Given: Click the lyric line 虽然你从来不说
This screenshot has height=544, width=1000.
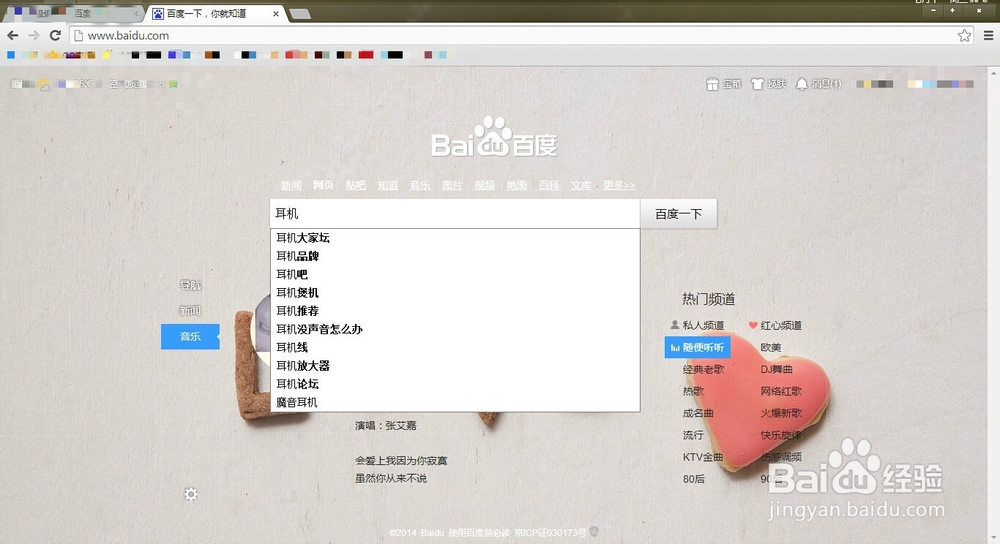Looking at the screenshot, I should click(x=391, y=478).
